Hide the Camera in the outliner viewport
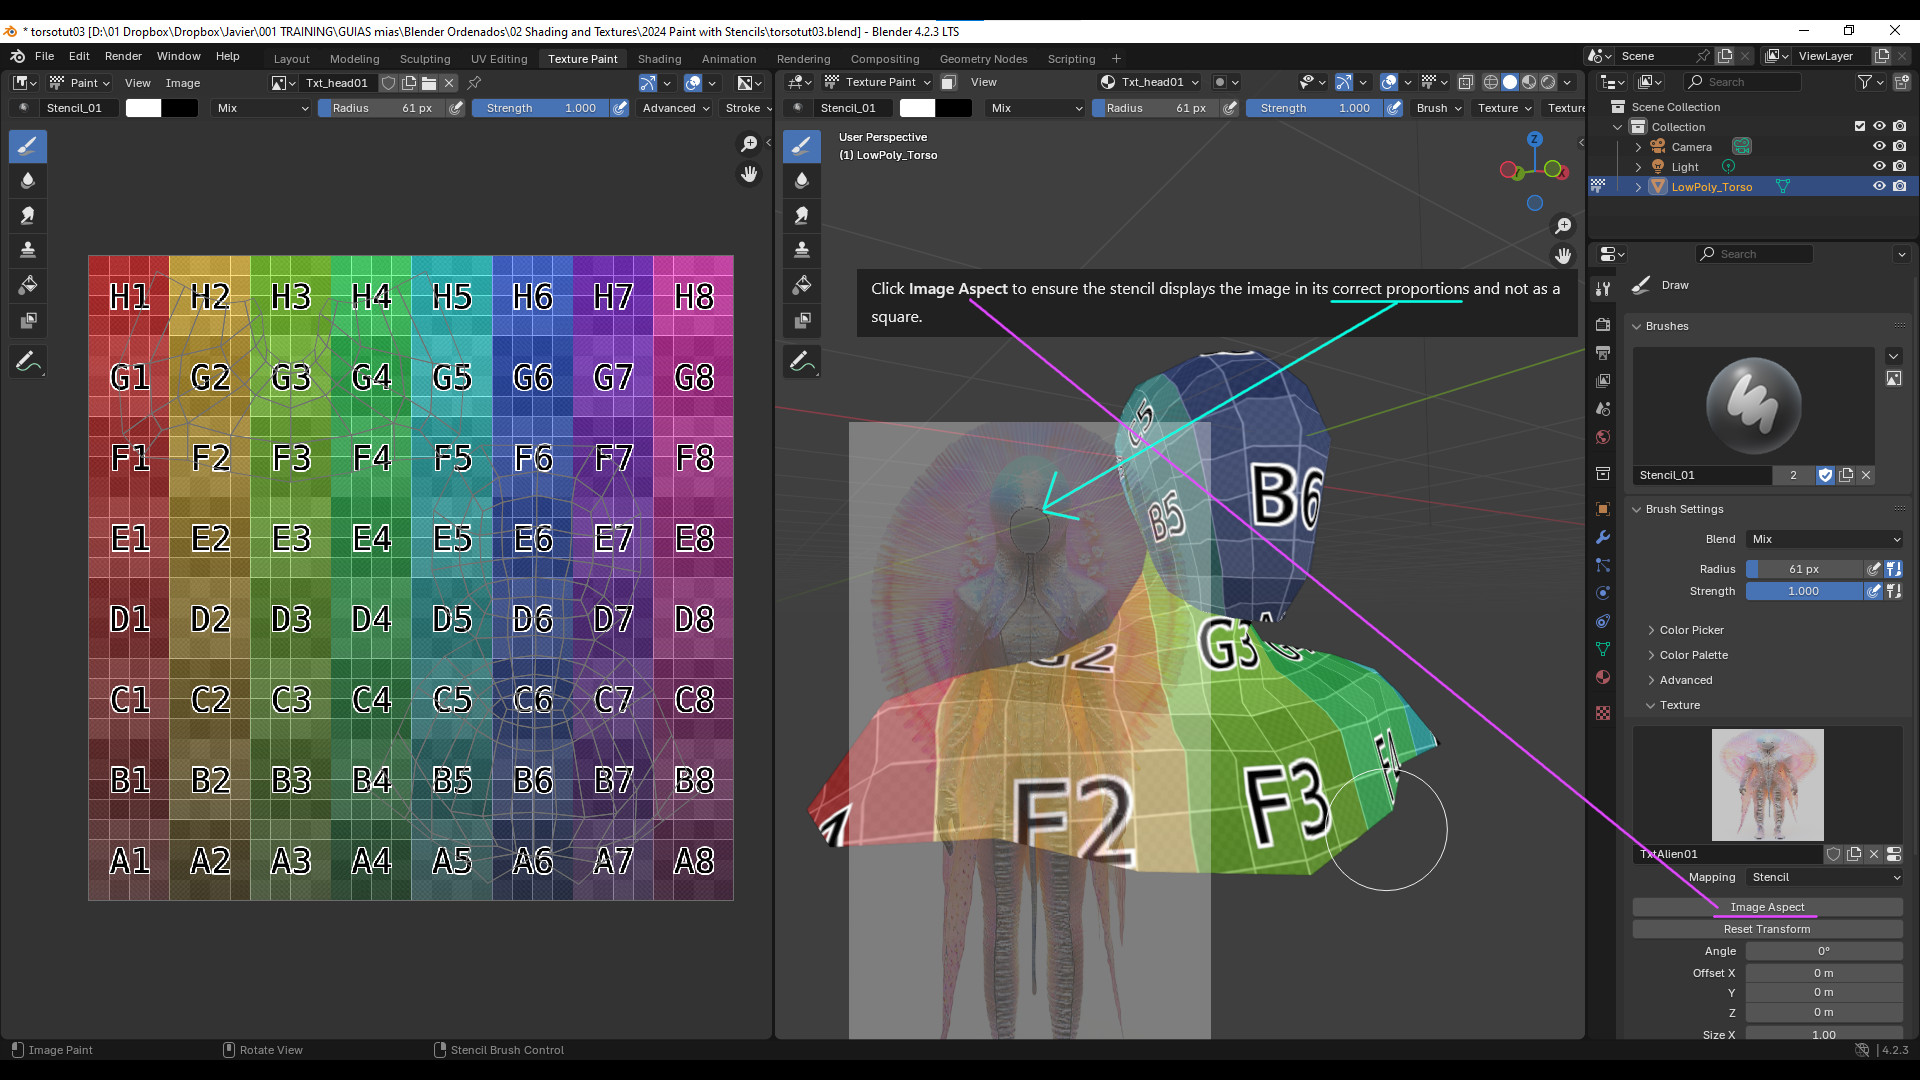Screen dimensions: 1920x1080 [x=1879, y=147]
